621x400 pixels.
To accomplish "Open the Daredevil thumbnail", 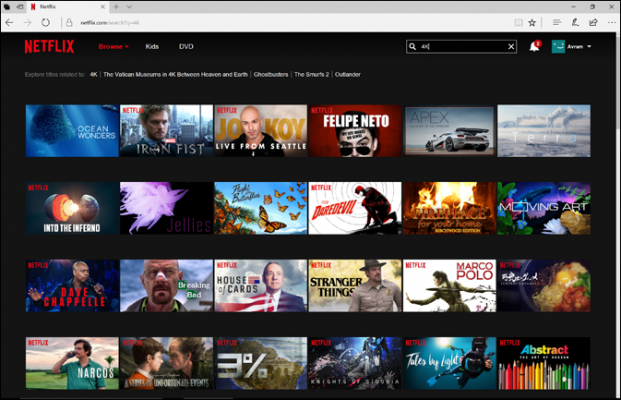I will (x=355, y=208).
